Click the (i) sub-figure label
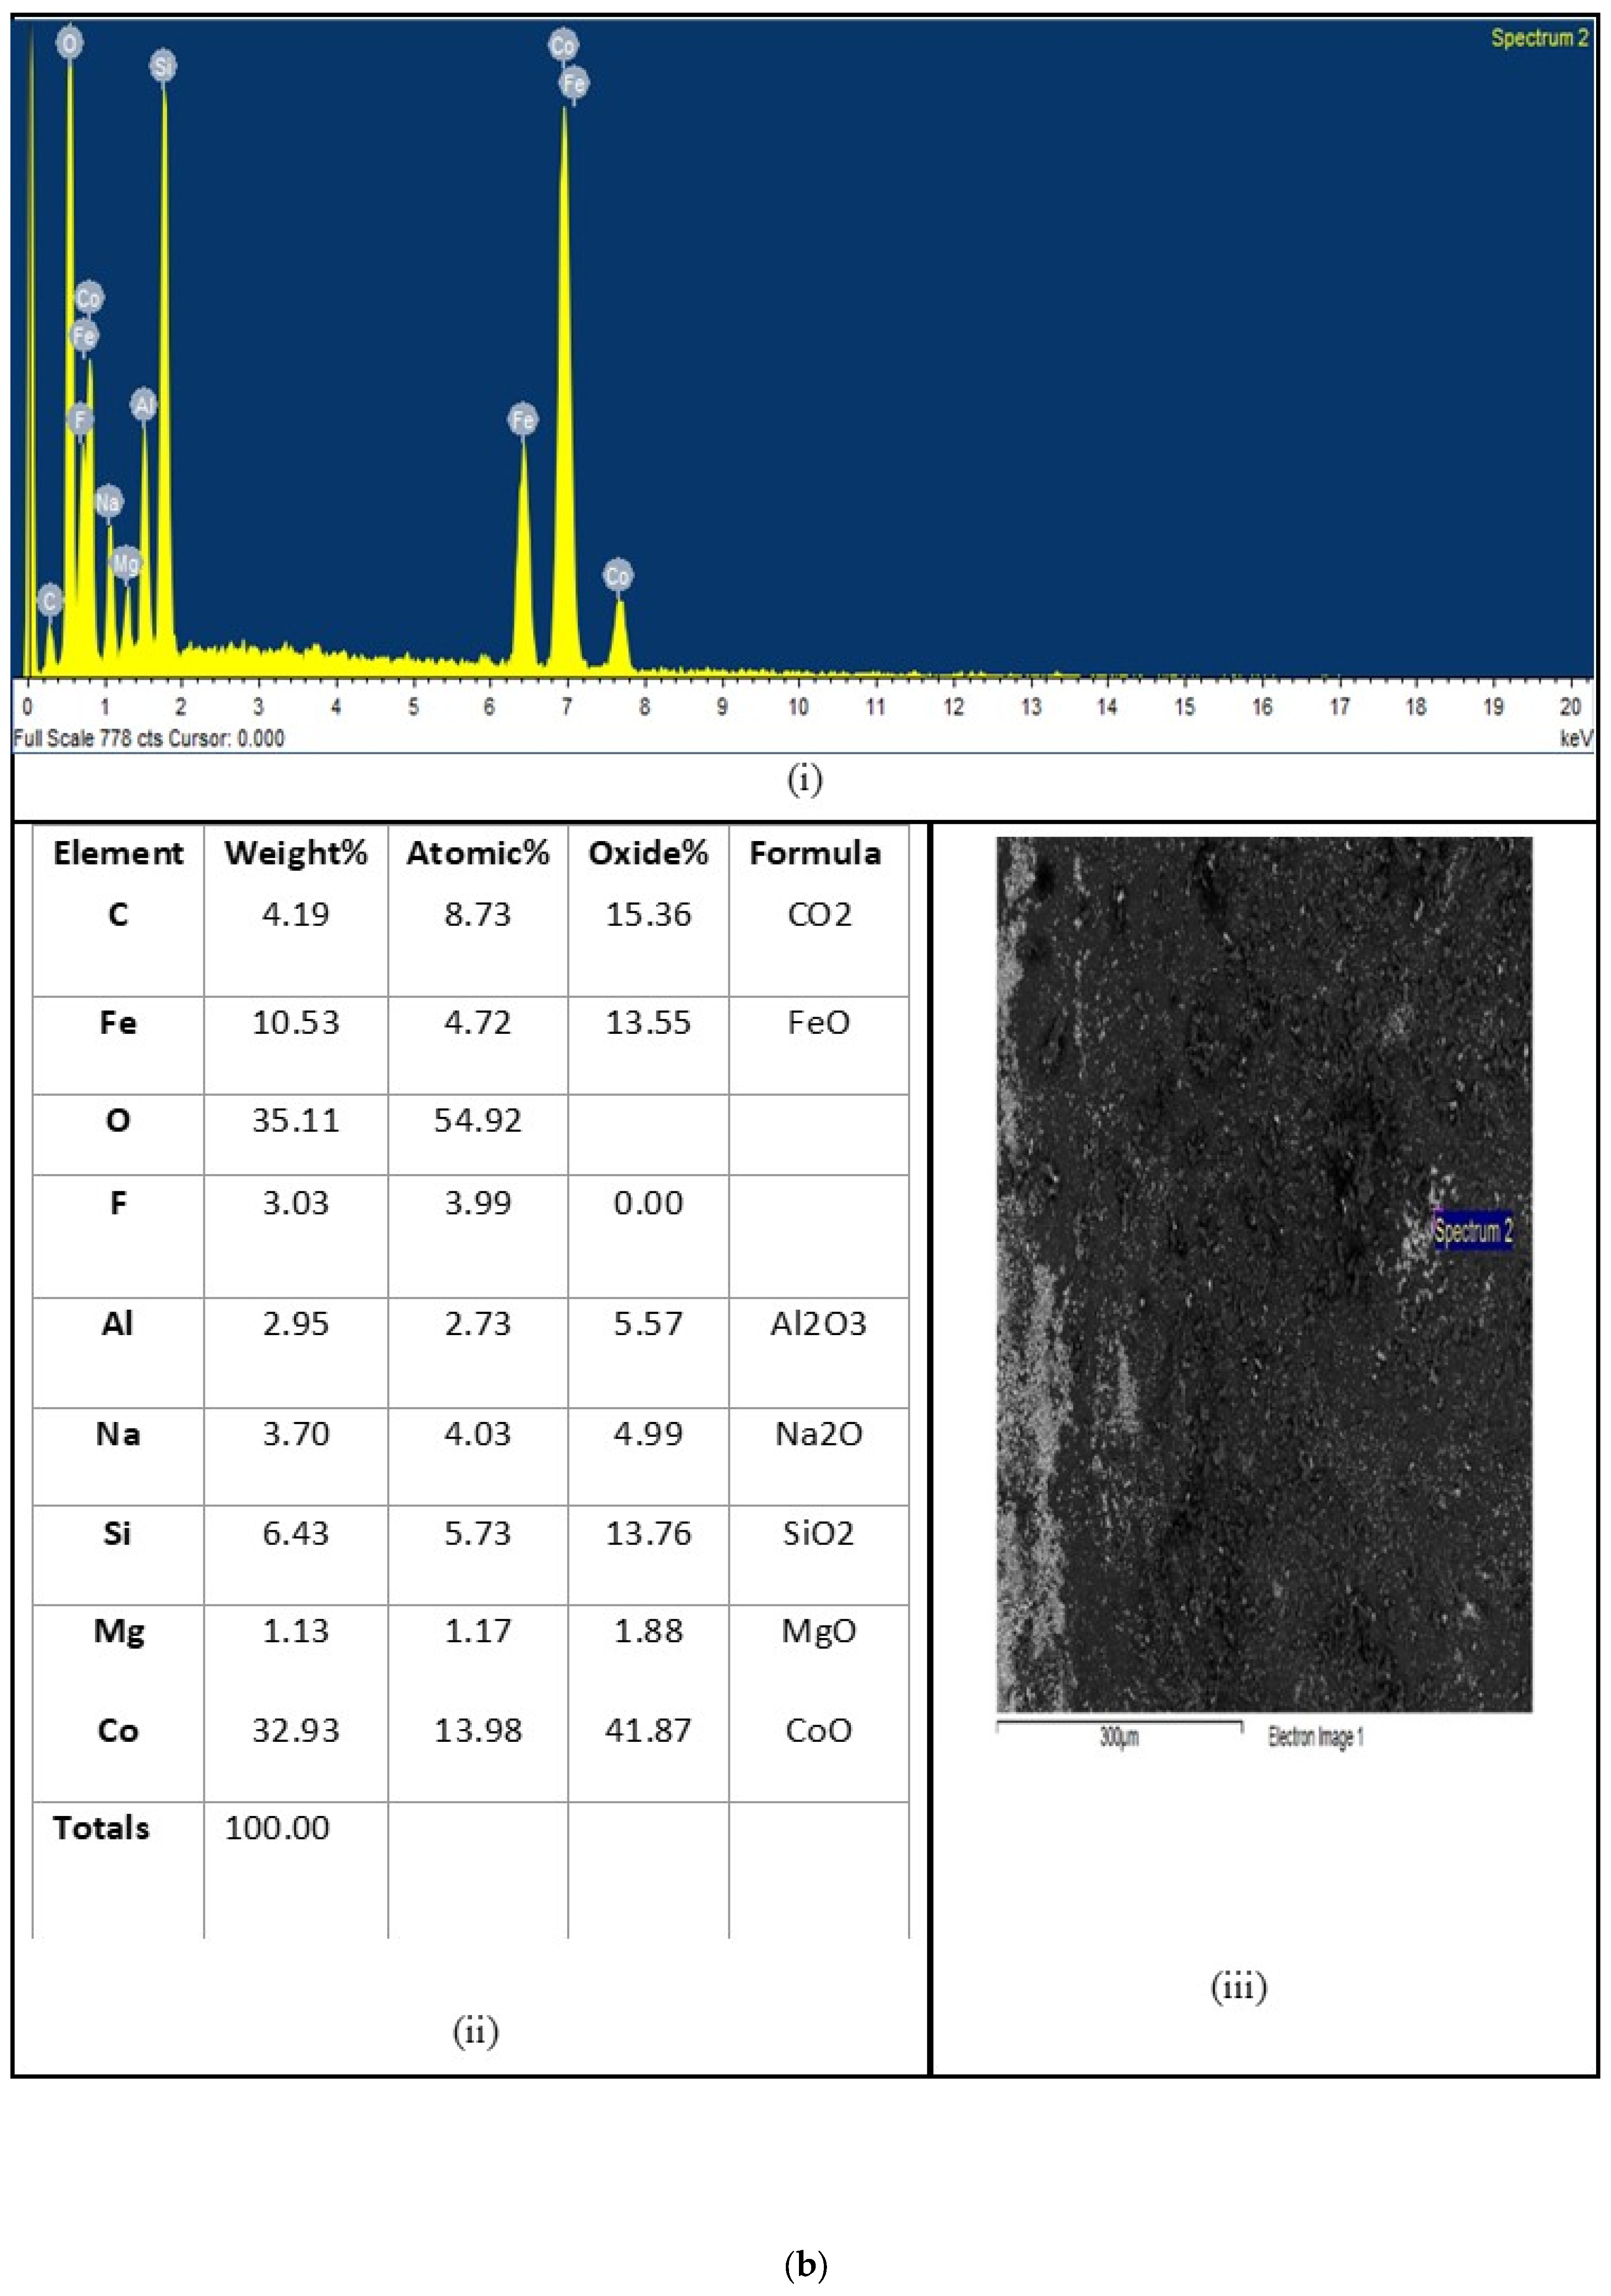The height and width of the screenshot is (2296, 1611). coord(805,779)
